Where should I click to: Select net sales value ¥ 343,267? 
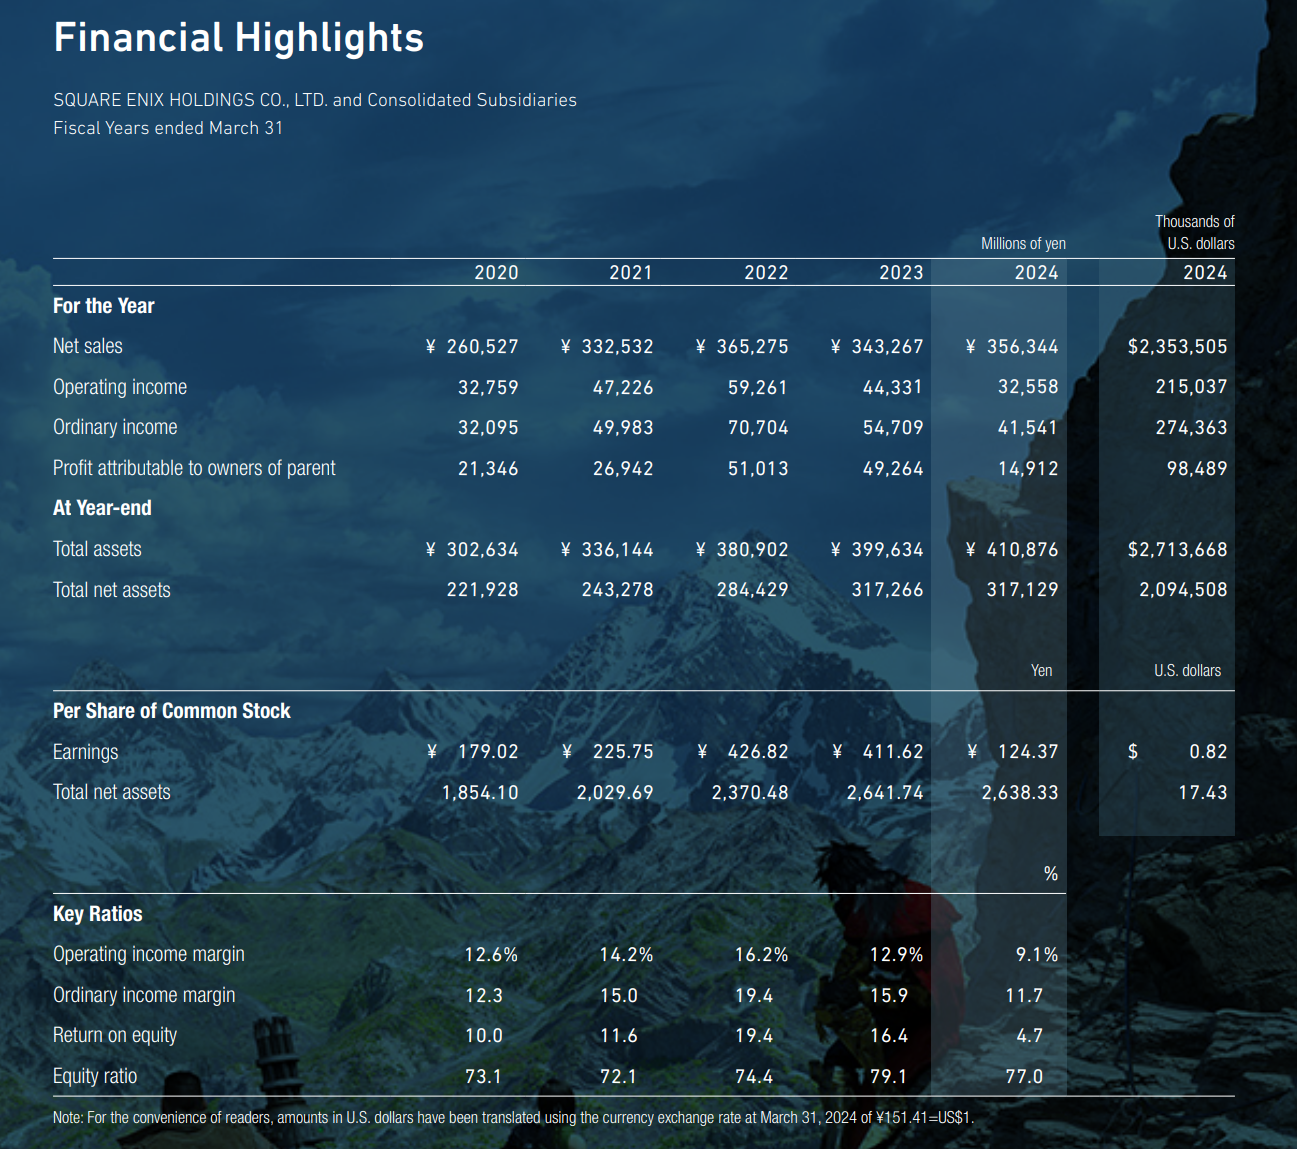tap(877, 346)
